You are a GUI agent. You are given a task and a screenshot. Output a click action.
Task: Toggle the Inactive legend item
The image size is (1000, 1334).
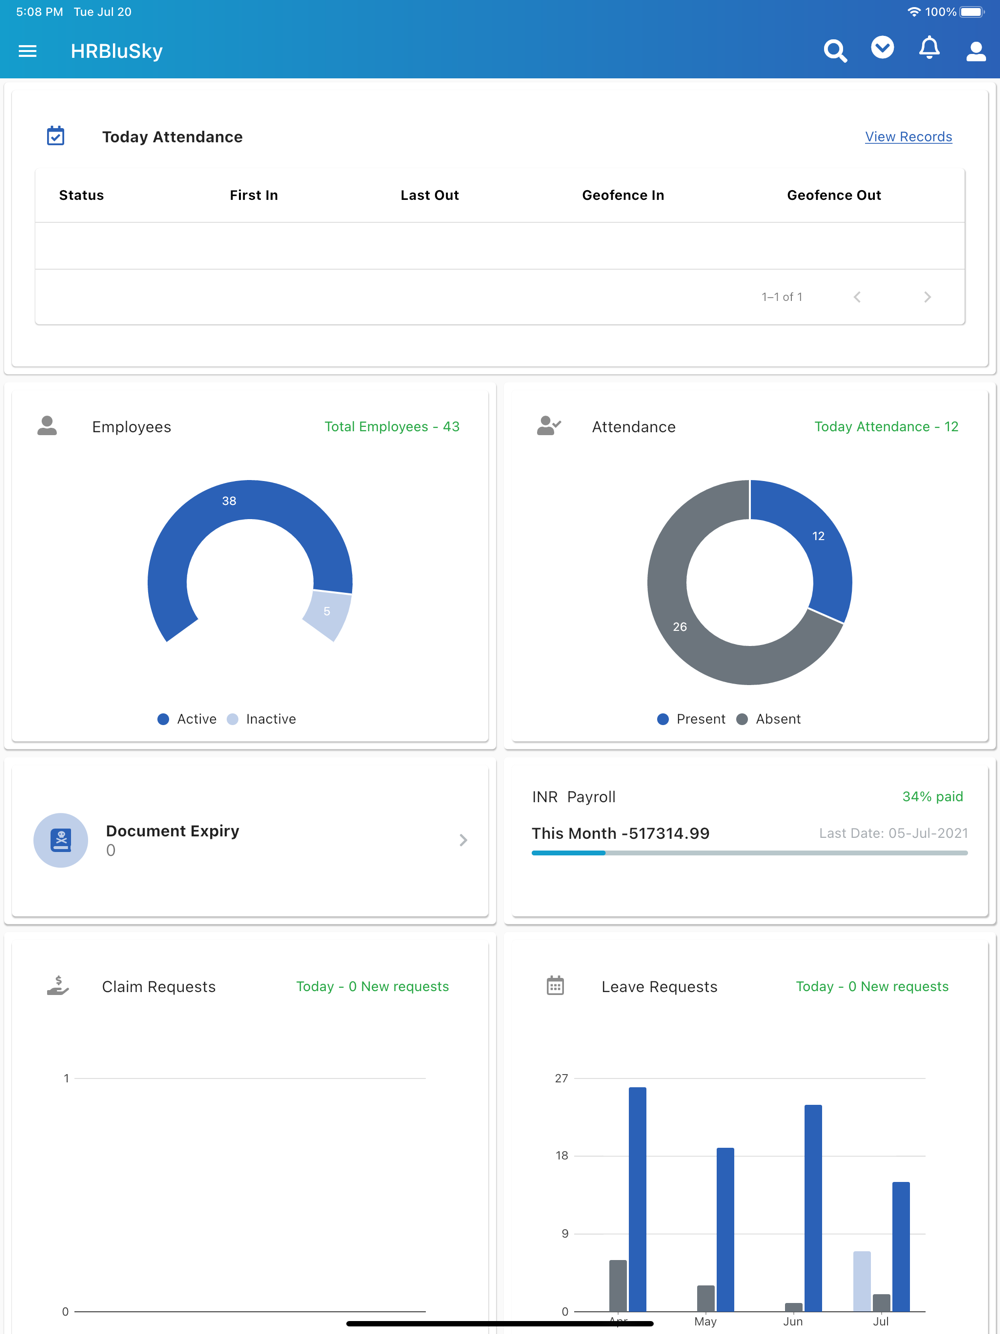261,719
